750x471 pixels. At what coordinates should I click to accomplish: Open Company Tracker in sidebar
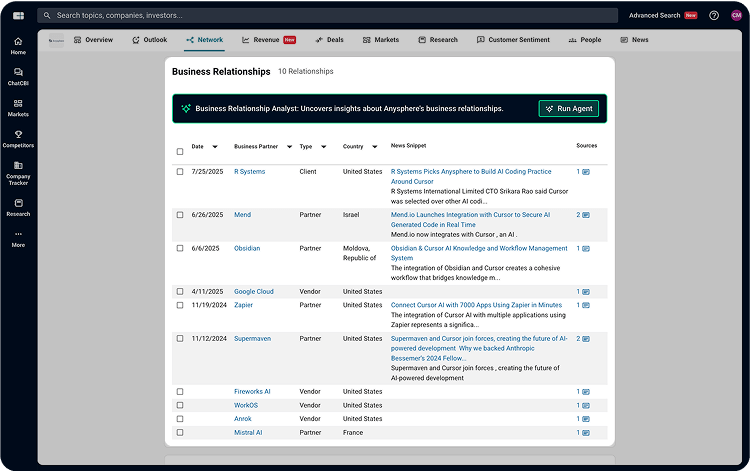click(18, 172)
